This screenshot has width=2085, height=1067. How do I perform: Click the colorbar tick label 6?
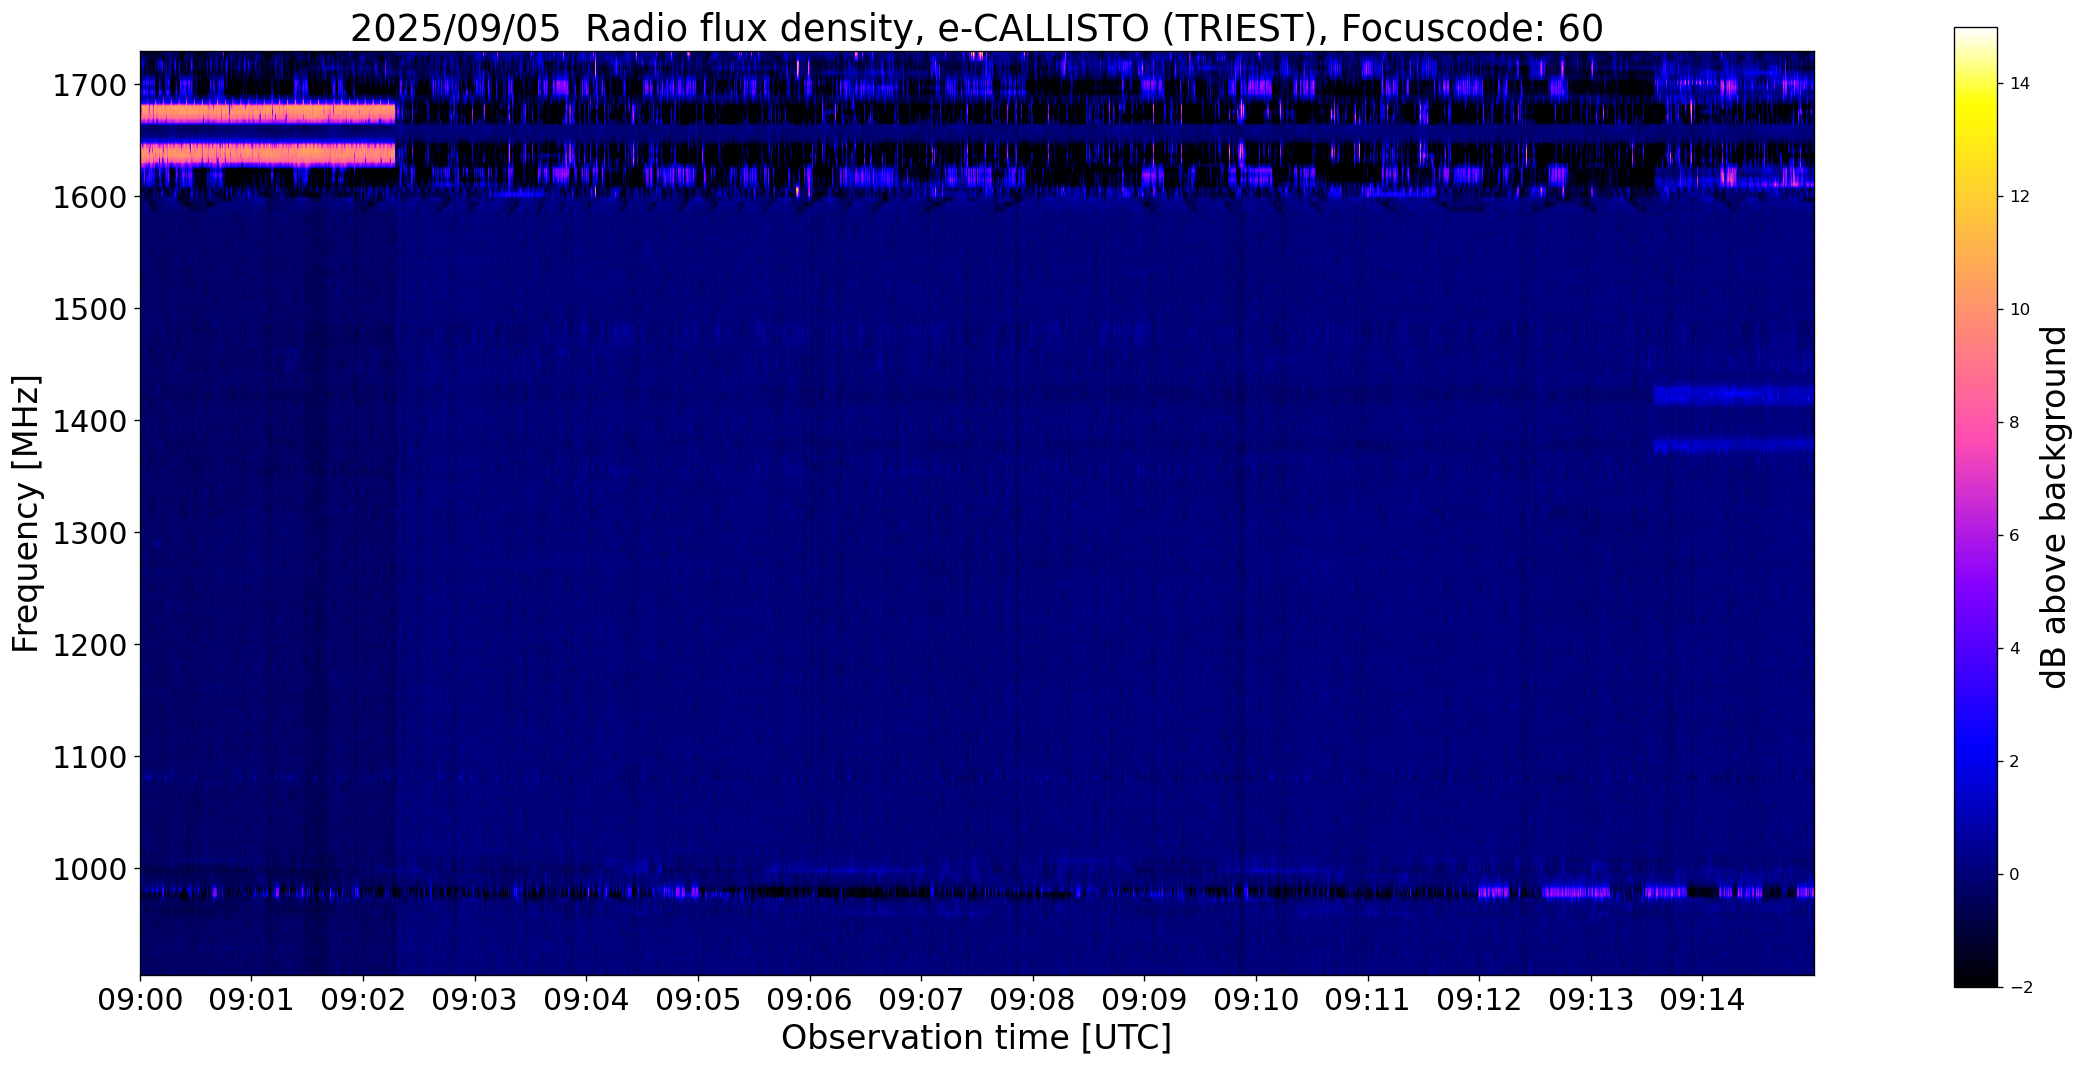click(x=2014, y=536)
